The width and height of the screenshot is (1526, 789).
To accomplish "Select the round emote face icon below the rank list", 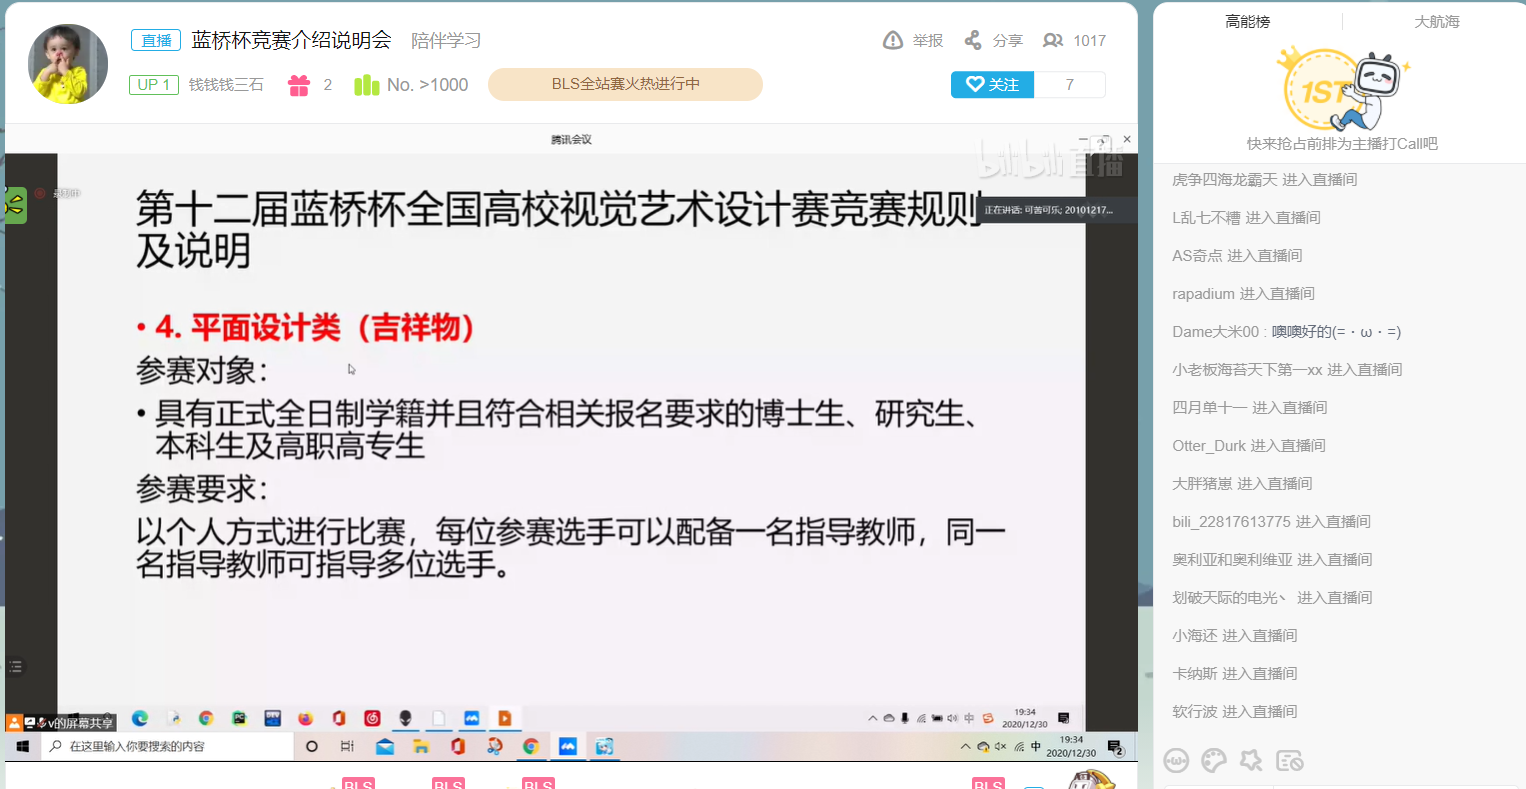I will (1177, 761).
